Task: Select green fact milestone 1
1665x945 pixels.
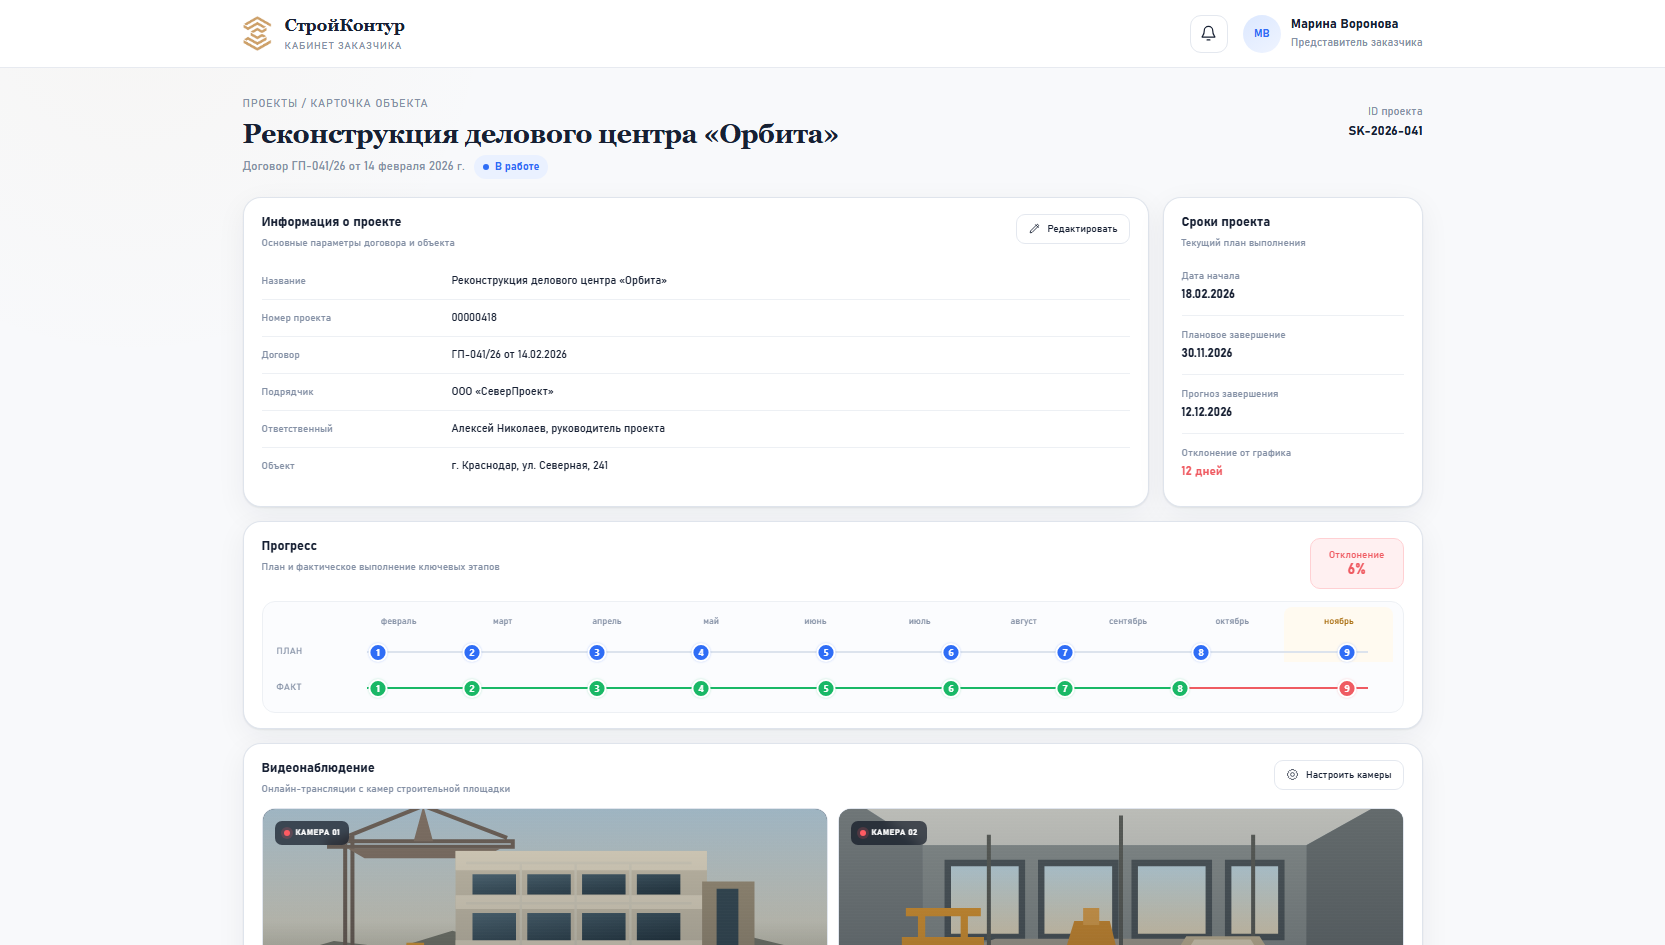Action: (378, 688)
